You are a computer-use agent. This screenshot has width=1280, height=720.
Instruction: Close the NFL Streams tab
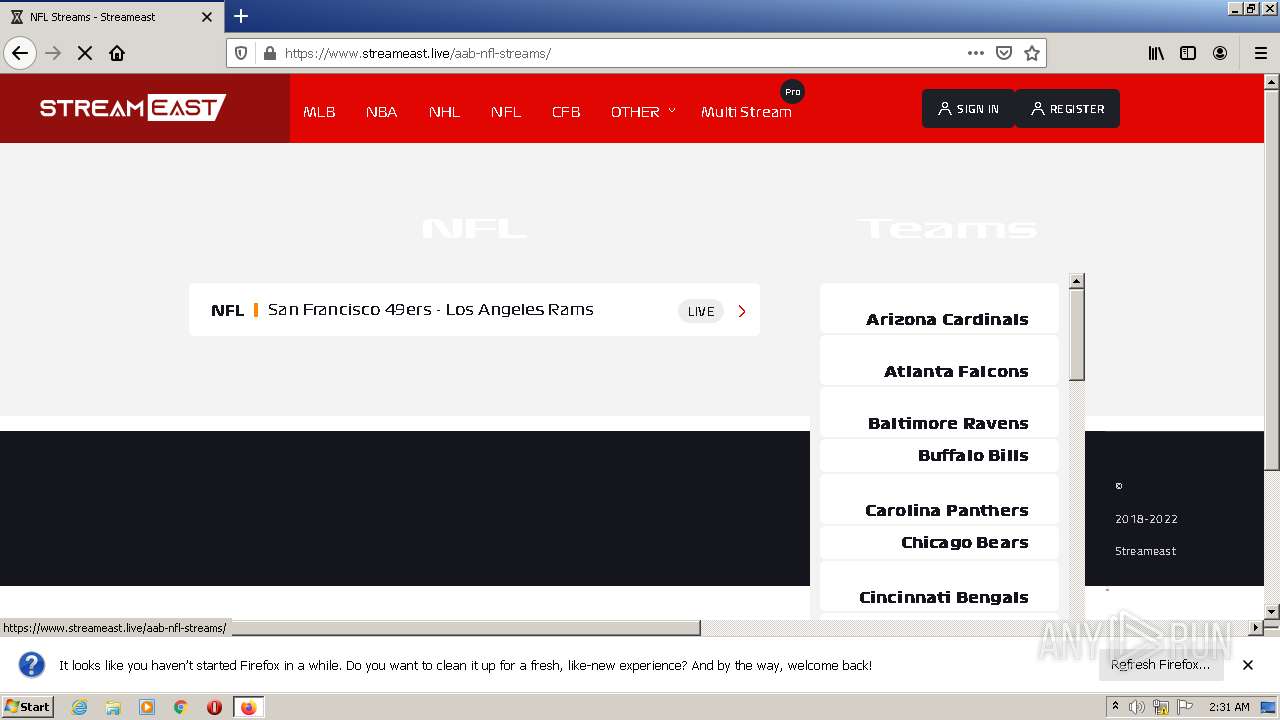click(x=207, y=17)
